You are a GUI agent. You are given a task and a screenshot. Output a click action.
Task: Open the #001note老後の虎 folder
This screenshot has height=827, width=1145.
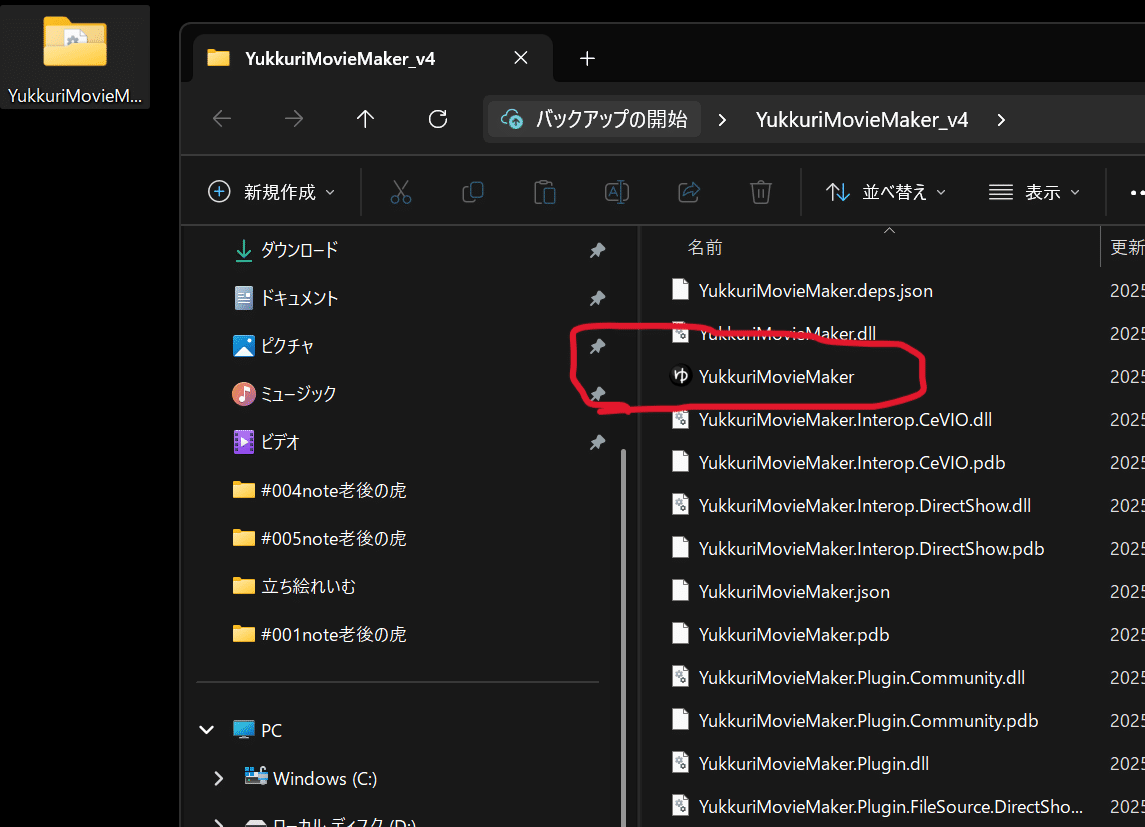(320, 634)
